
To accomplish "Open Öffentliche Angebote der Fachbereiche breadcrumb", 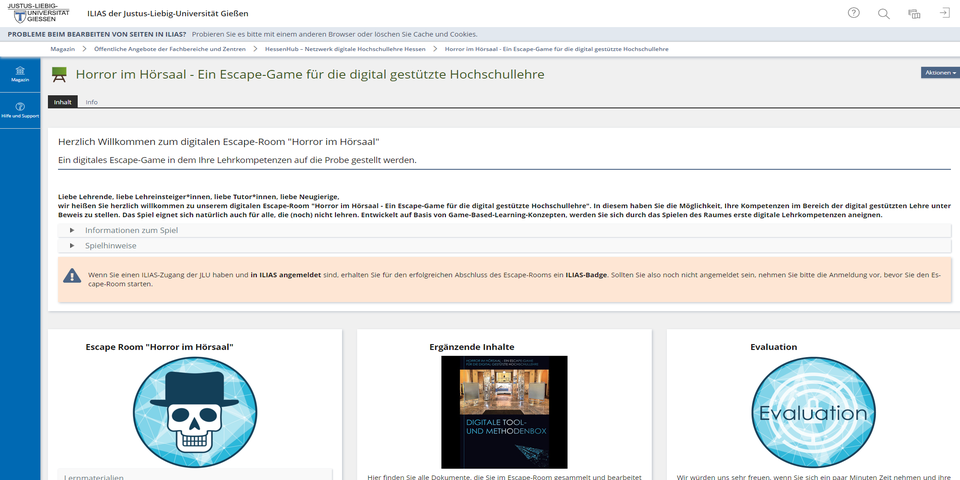I will pos(170,48).
